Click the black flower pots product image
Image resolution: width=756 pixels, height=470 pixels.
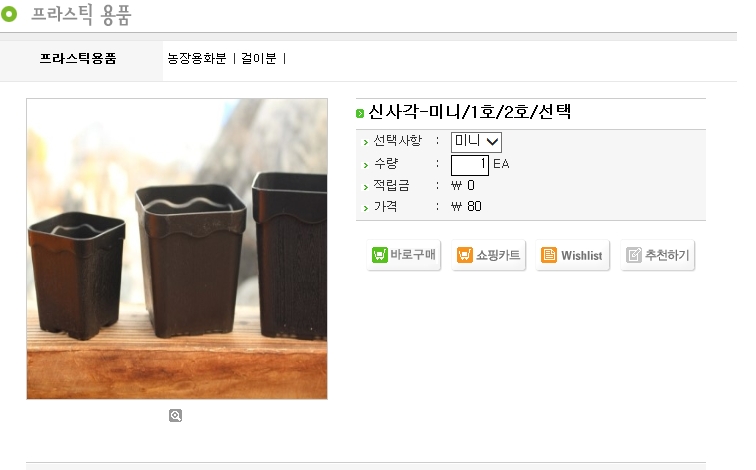coord(177,249)
